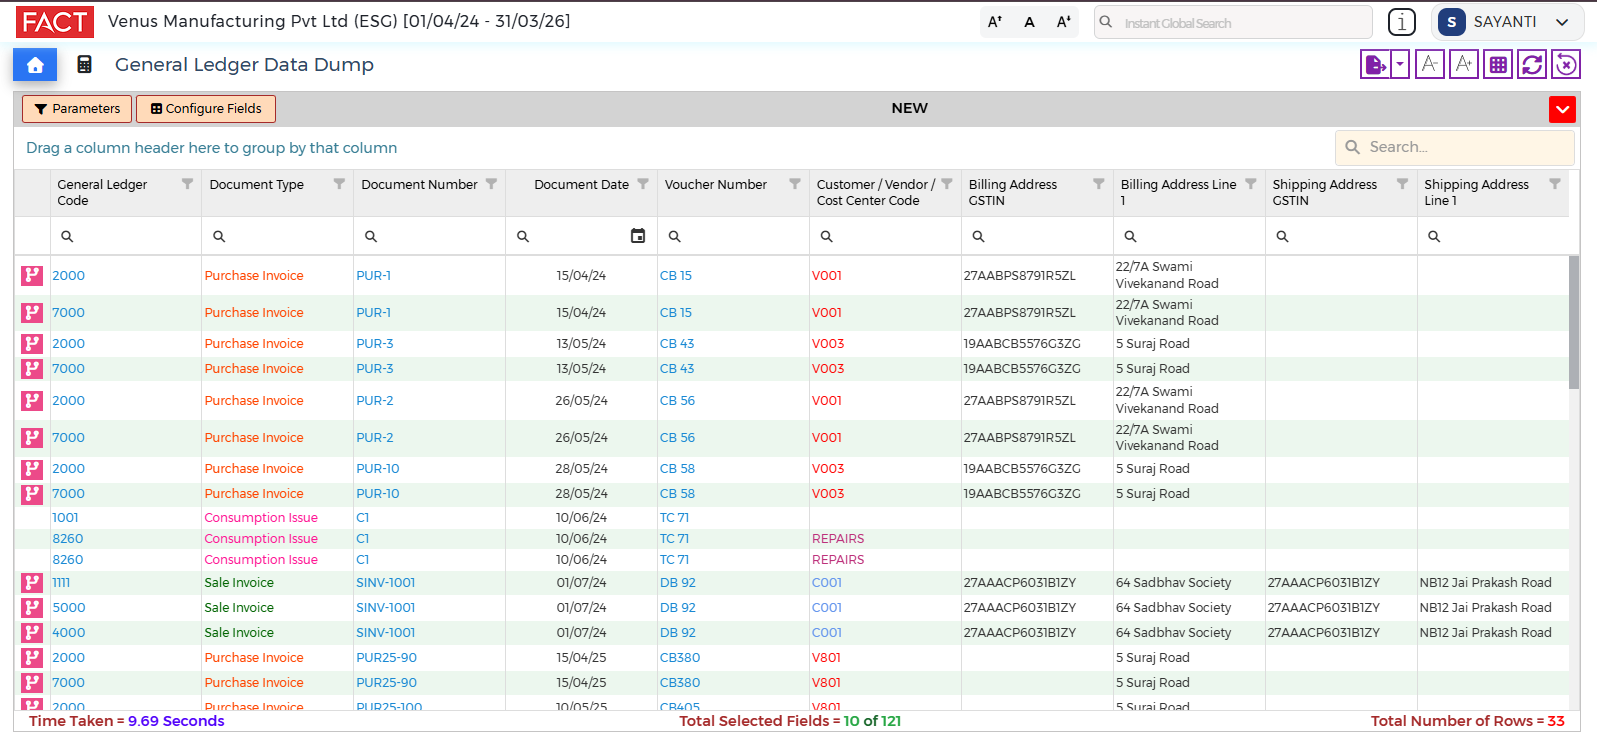Image resolution: width=1597 pixels, height=740 pixels.
Task: Sort by the Voucher Number column header
Action: coord(716,185)
